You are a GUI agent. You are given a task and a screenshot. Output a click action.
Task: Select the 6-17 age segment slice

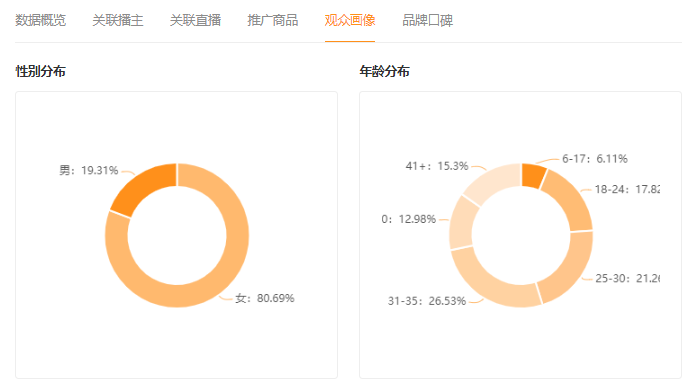click(x=533, y=175)
